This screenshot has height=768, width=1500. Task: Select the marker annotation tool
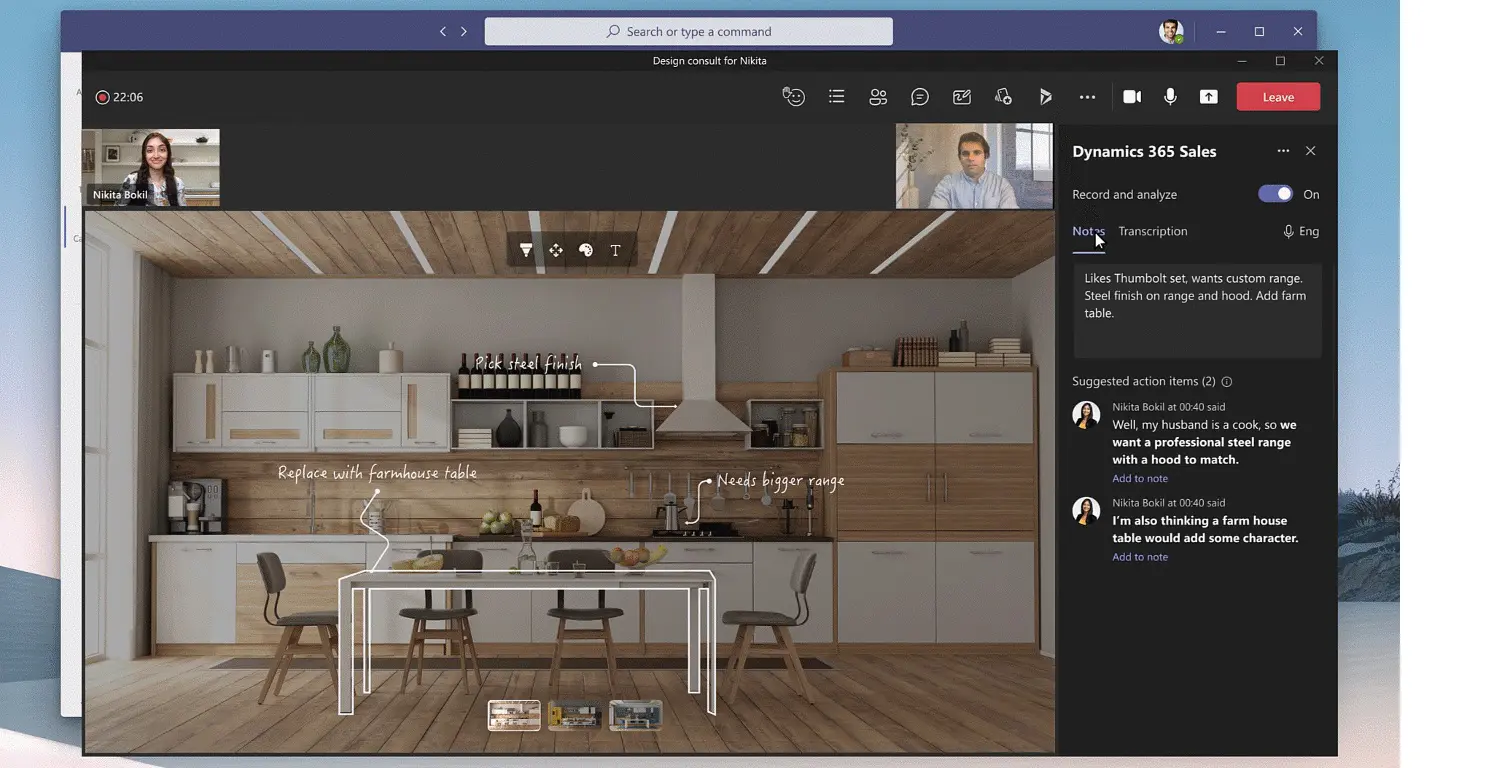[527, 250]
